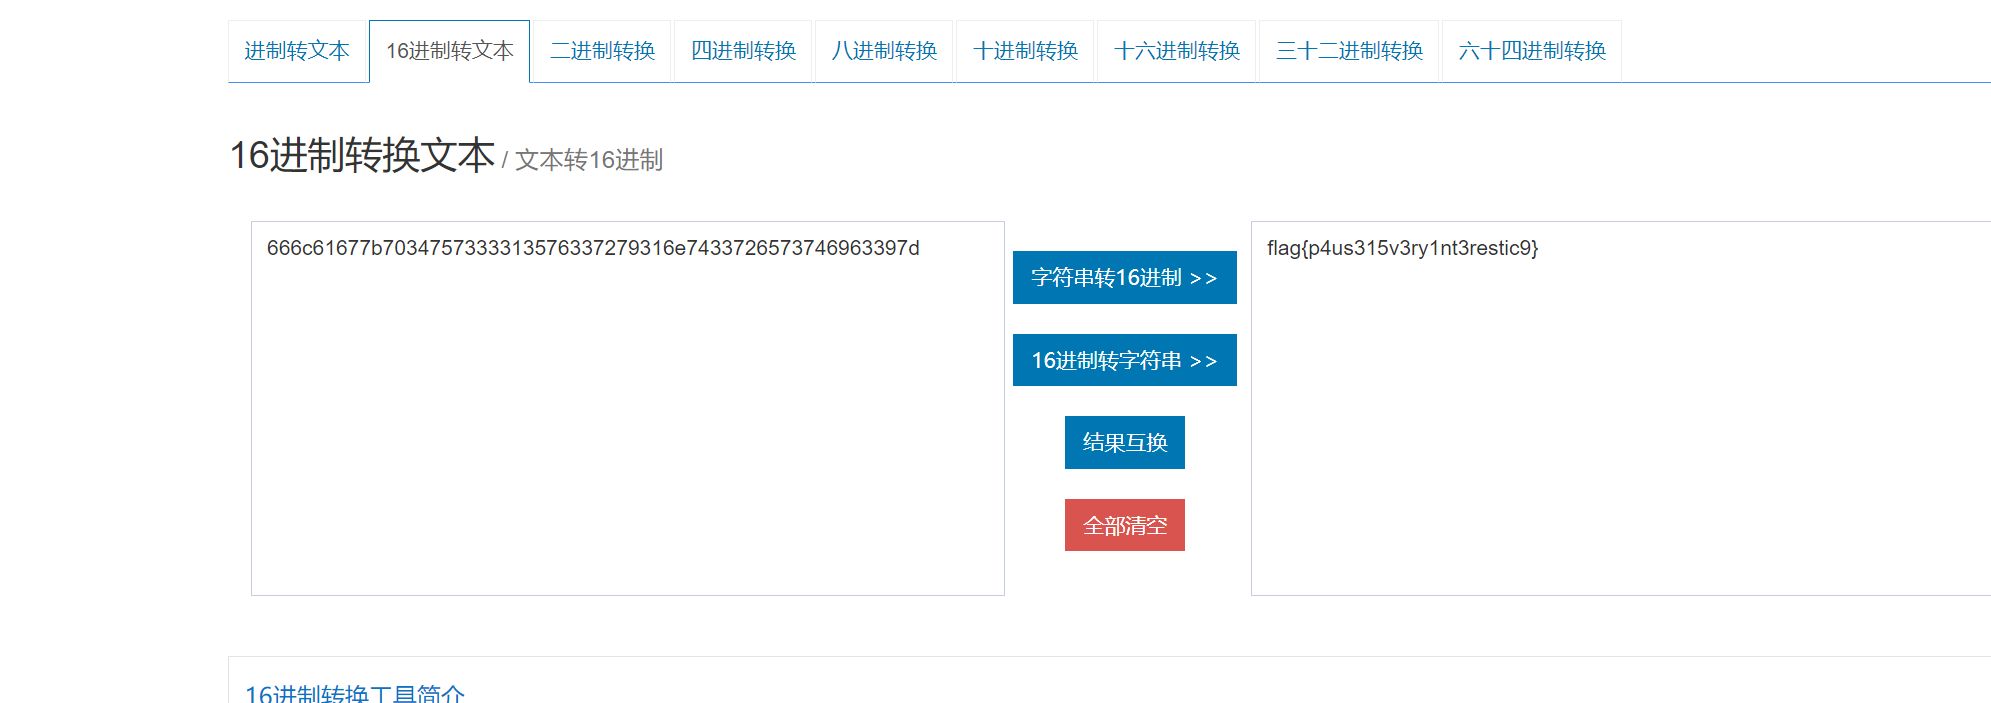The width and height of the screenshot is (1991, 703).
Task: Open the 六十四进制转换 tab
Action: pyautogui.click(x=1532, y=51)
